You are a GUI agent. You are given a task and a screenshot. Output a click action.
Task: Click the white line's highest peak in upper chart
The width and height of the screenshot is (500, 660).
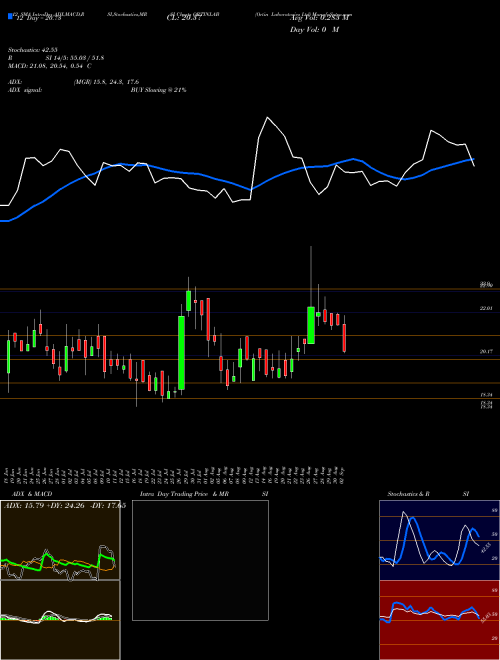(267, 117)
